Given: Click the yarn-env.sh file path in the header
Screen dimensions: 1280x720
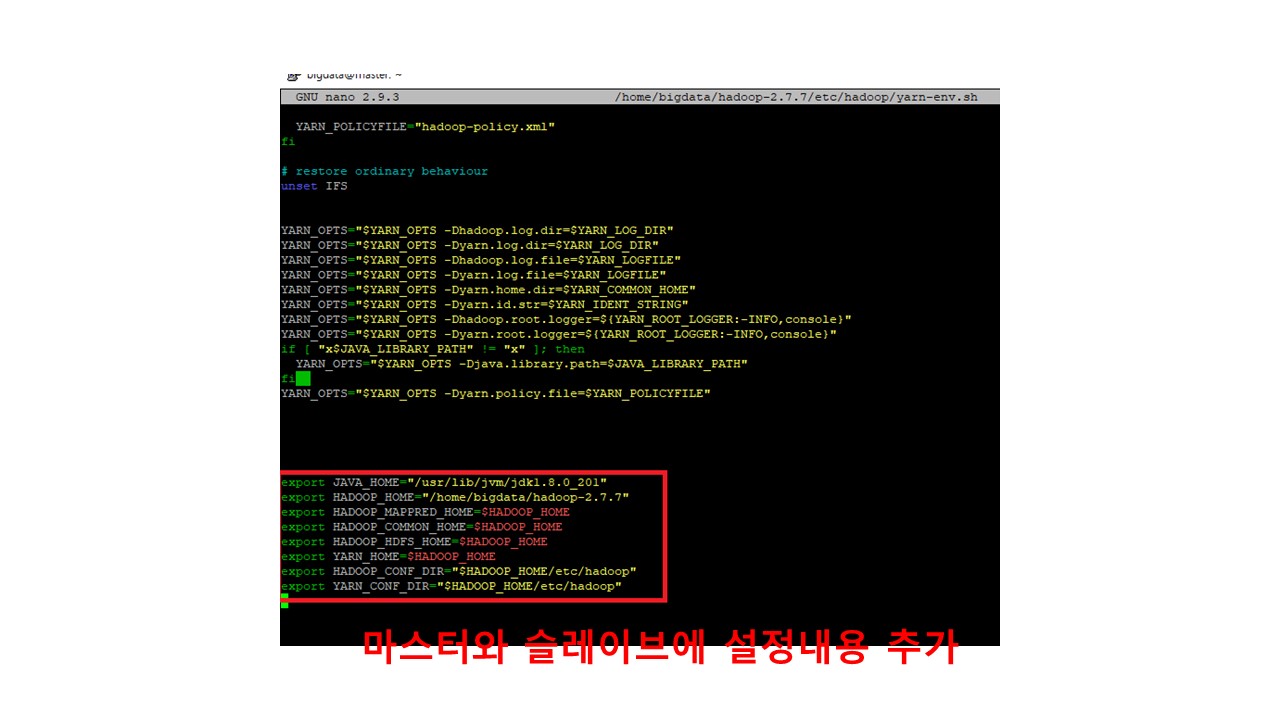Looking at the screenshot, I should coord(796,97).
